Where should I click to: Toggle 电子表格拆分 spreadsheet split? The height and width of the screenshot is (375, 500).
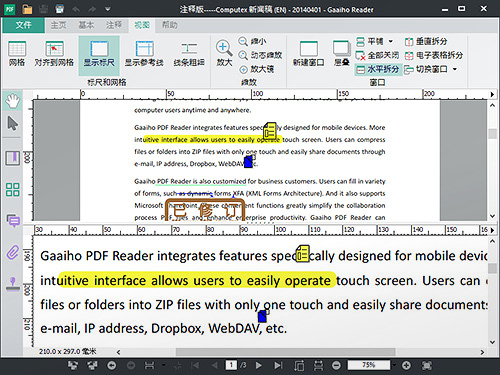coord(434,55)
